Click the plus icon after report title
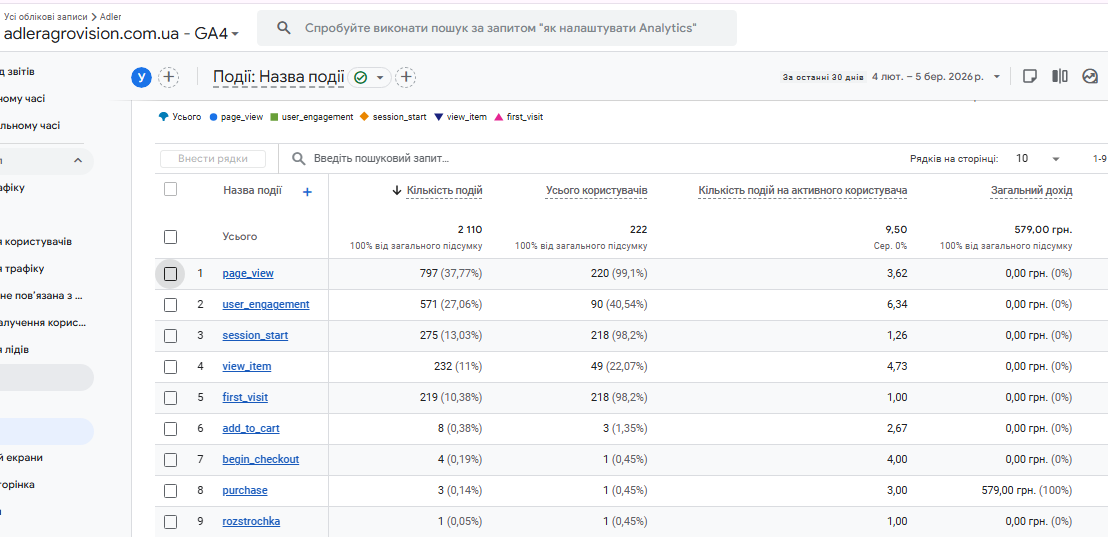1108x537 pixels. 406,77
